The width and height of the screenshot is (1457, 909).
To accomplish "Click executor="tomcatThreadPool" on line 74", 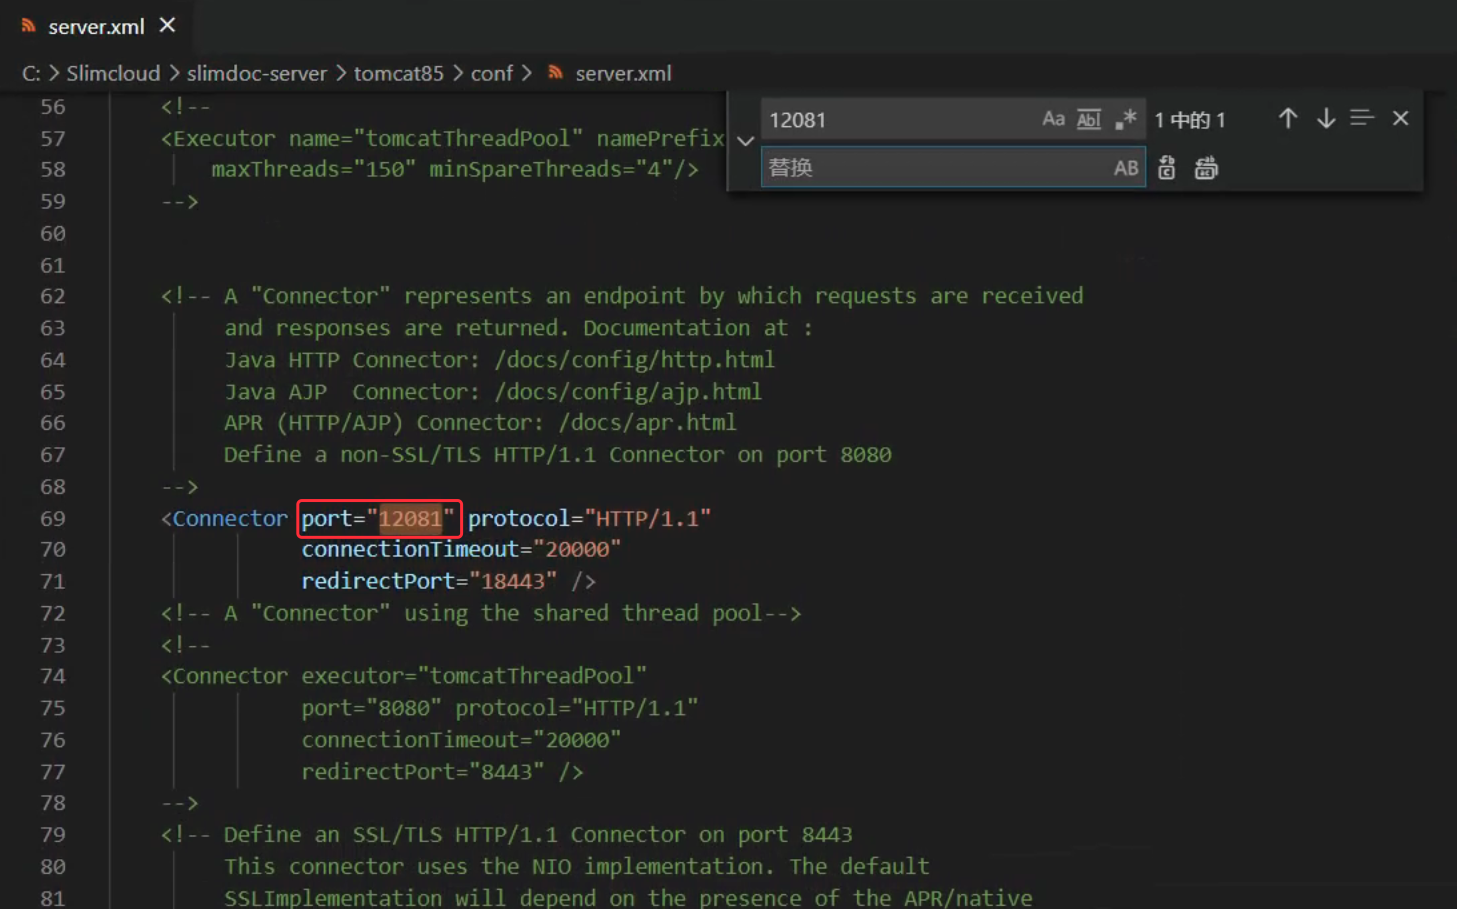I will (x=474, y=676).
